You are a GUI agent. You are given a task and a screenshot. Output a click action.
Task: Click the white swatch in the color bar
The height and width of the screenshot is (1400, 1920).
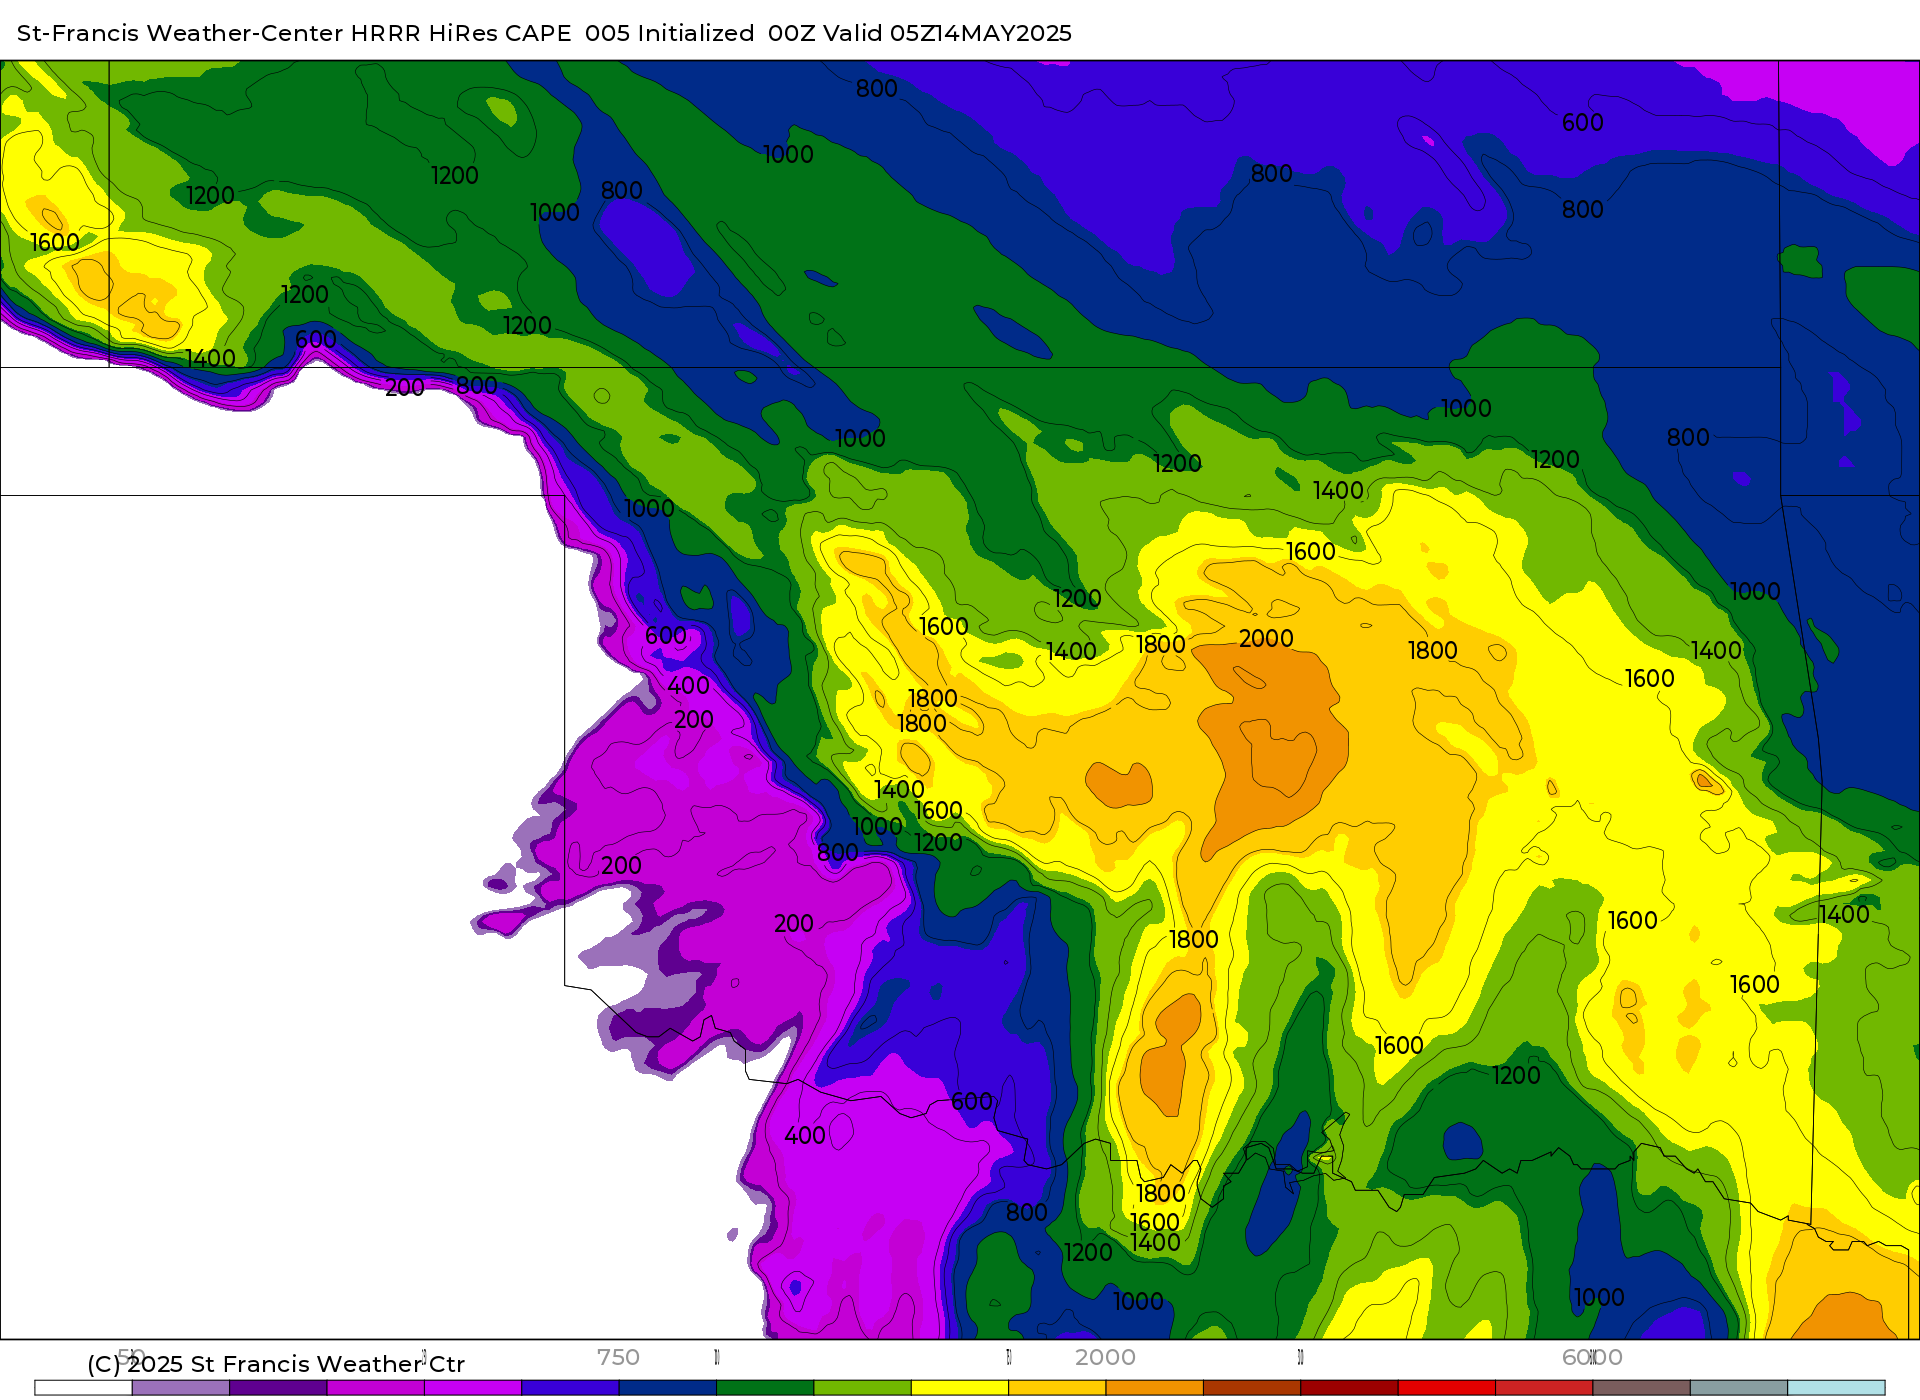coord(83,1388)
